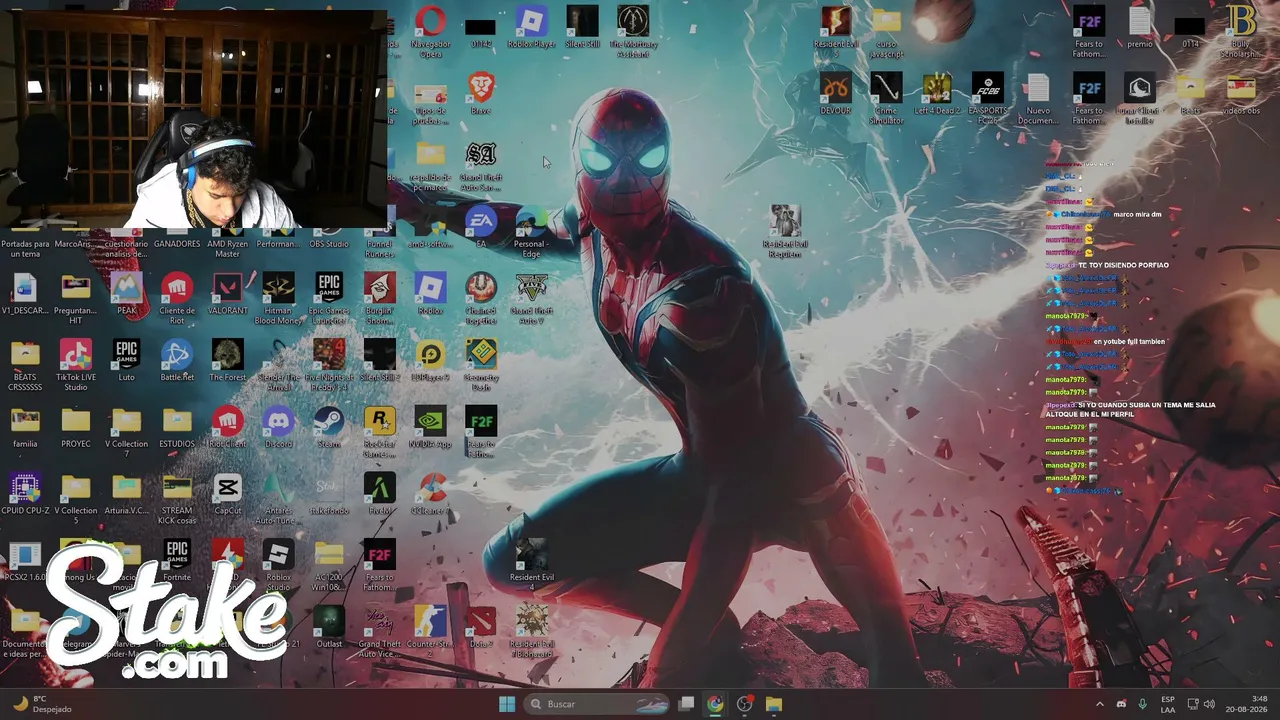Select the Counter-Strike 2 icon
1280x720 pixels.
click(430, 632)
